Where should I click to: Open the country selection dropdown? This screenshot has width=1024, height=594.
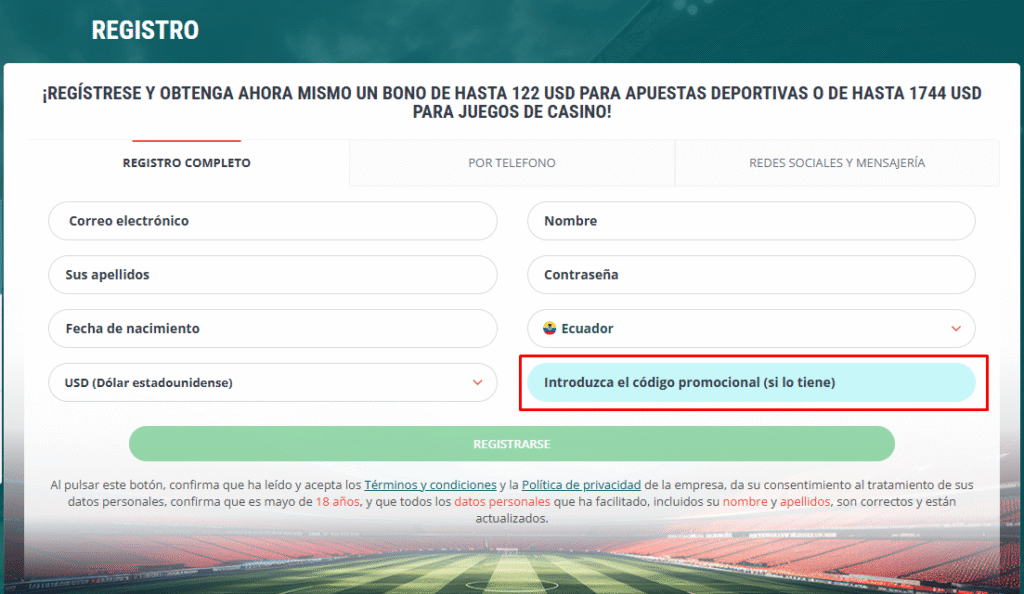tap(750, 328)
